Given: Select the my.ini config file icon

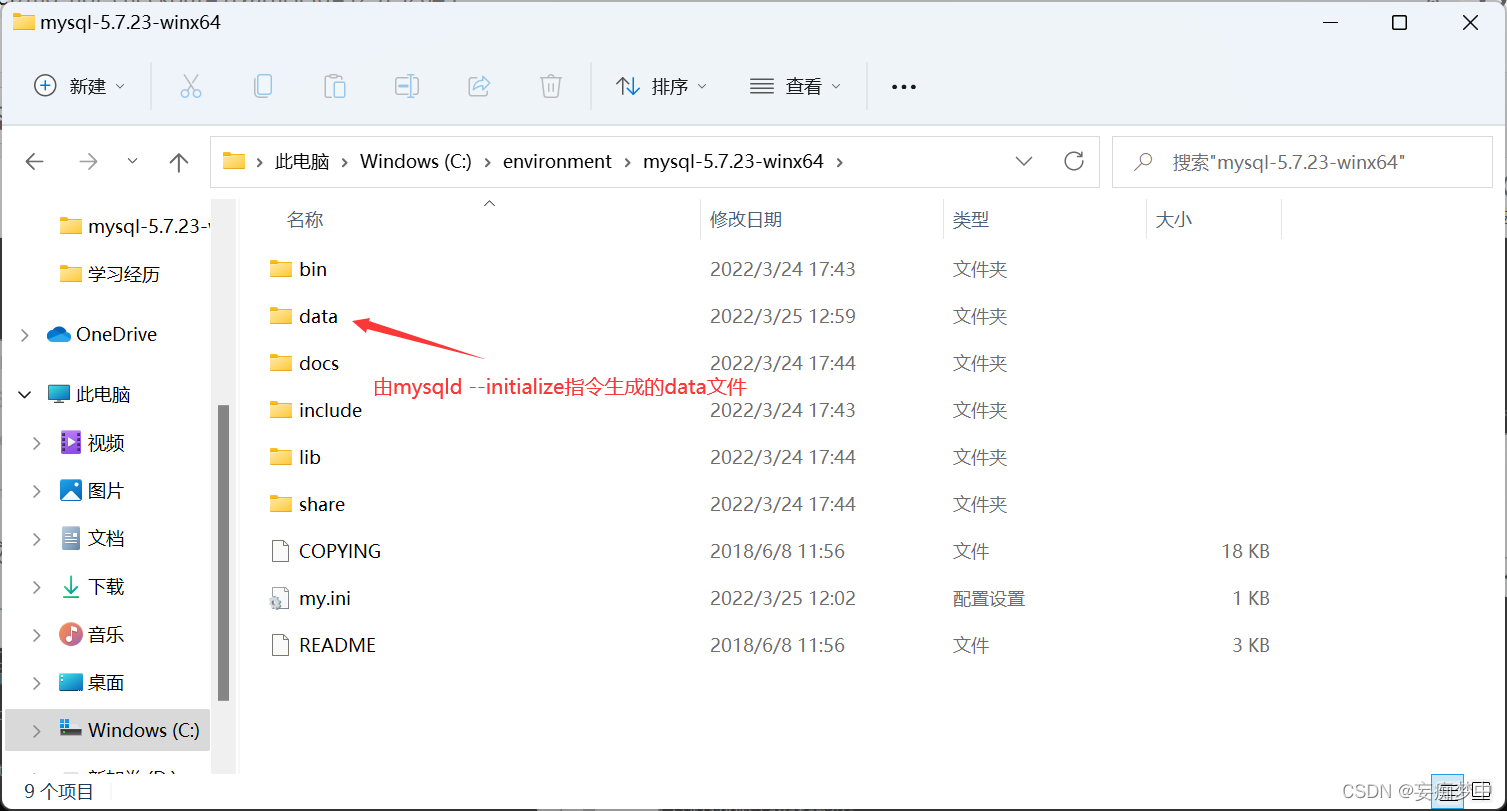Looking at the screenshot, I should (279, 598).
